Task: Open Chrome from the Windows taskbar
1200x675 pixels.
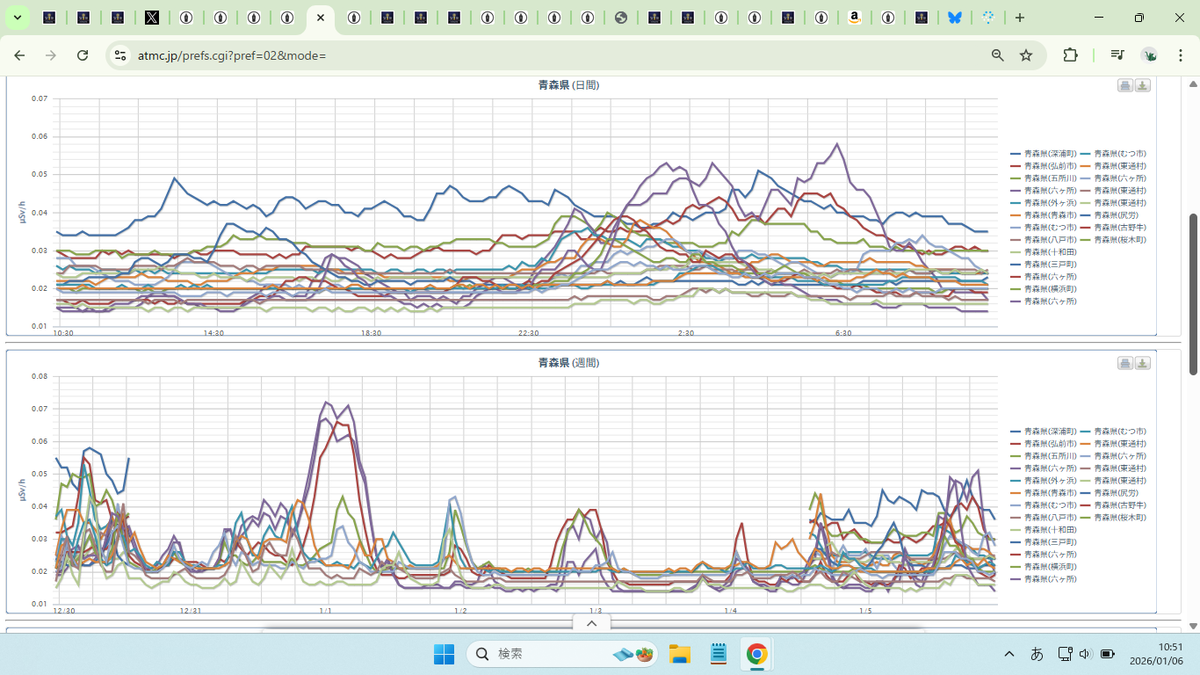Action: click(x=757, y=654)
